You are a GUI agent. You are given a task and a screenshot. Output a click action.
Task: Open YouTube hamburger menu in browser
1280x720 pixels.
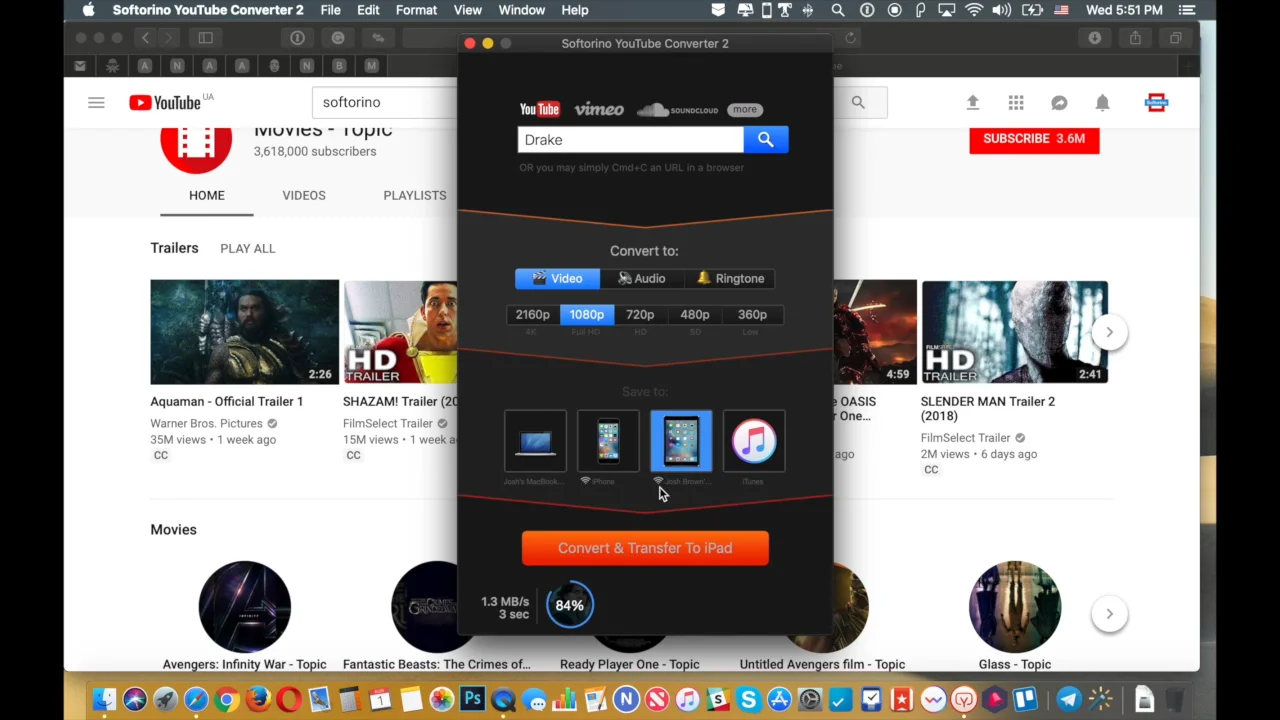(96, 102)
